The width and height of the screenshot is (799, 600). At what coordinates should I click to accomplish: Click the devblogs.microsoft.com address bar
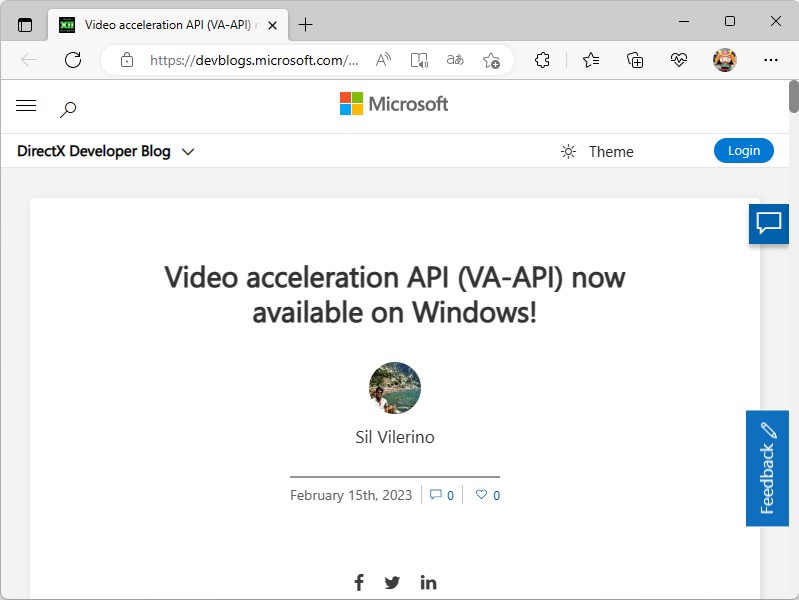254,60
